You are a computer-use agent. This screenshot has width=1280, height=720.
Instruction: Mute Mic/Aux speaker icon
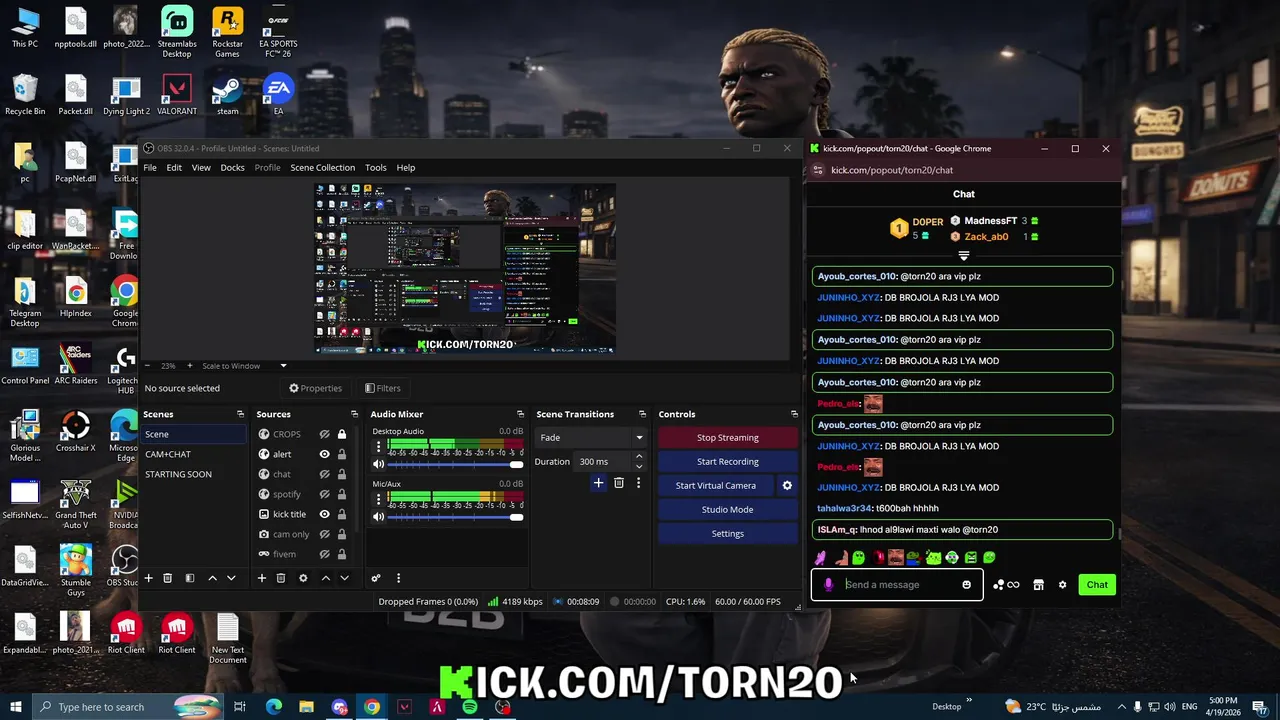(379, 516)
